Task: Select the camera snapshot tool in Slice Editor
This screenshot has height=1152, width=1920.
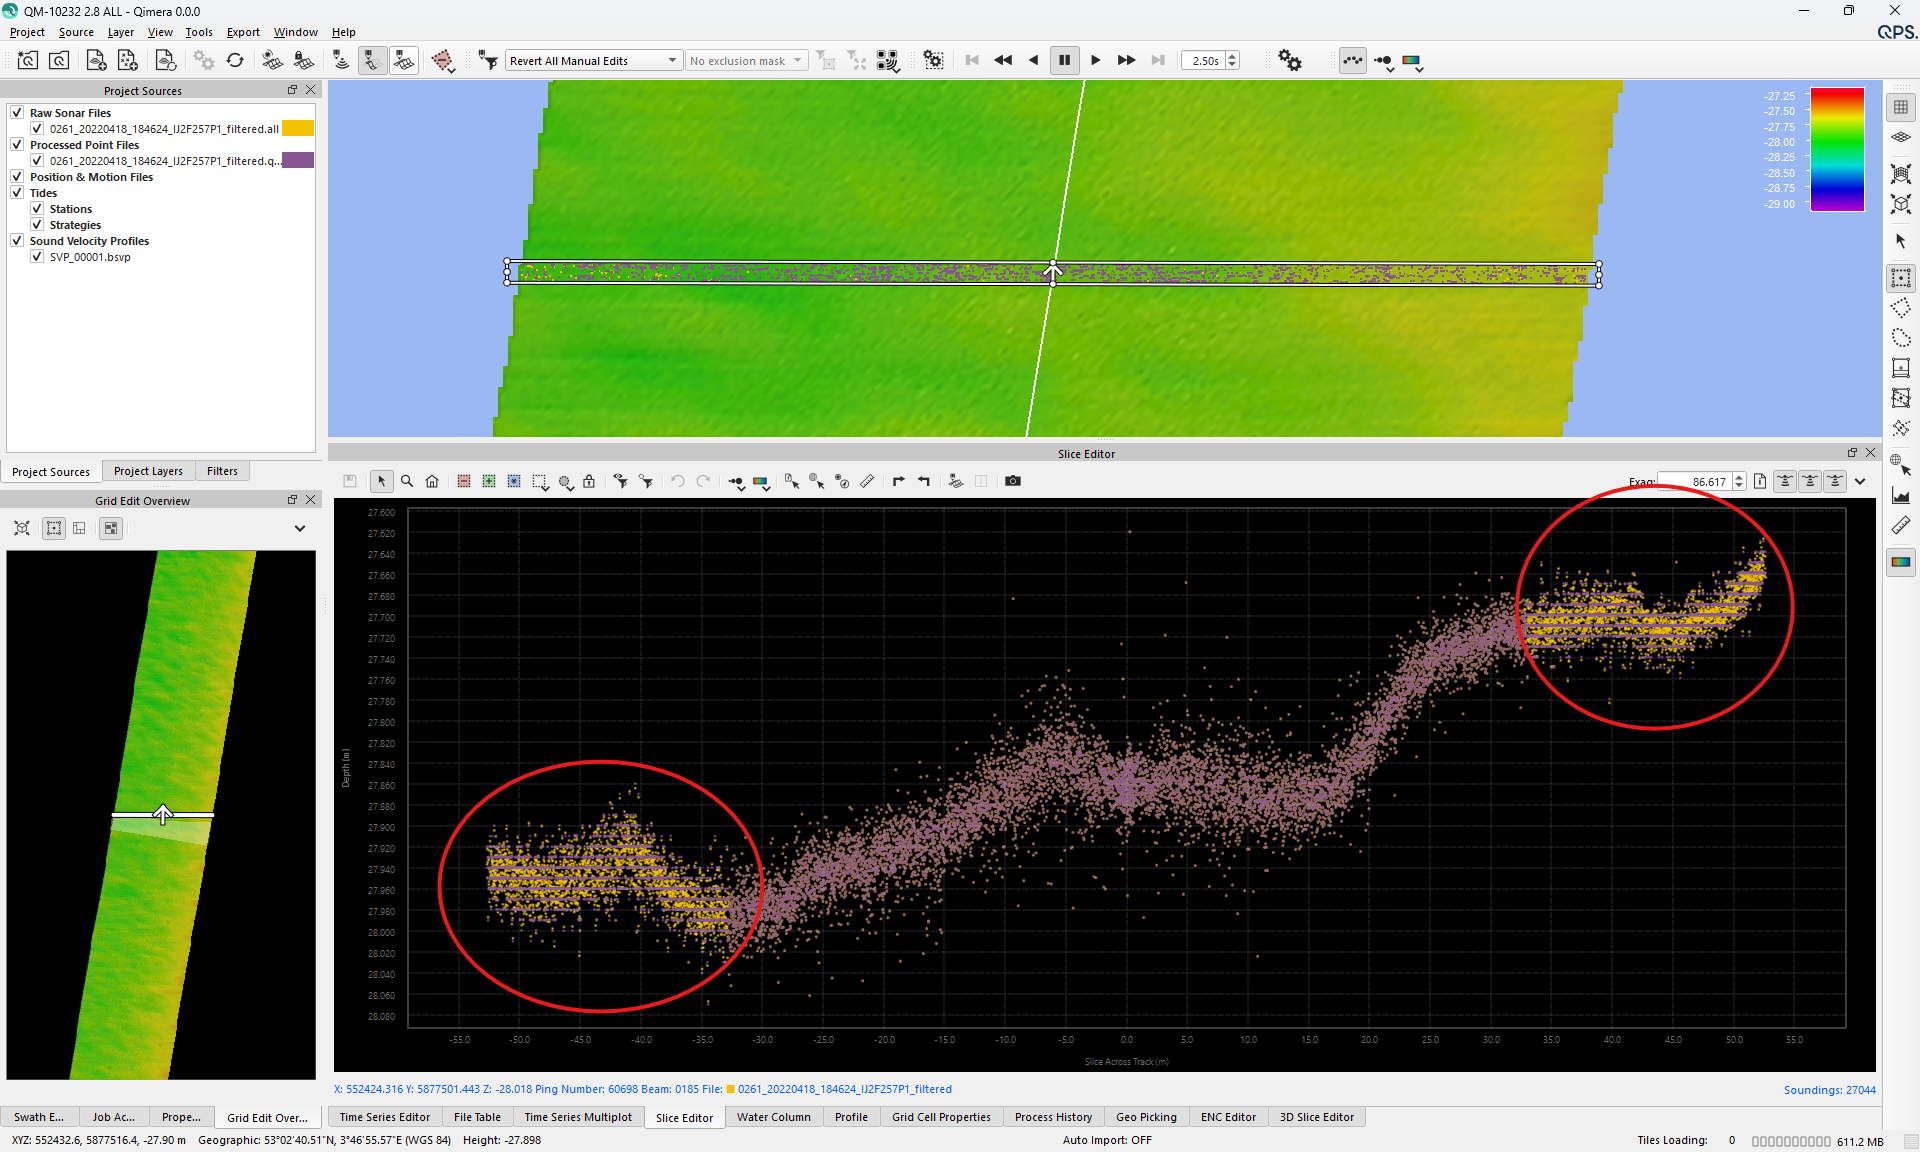Action: coord(1013,481)
